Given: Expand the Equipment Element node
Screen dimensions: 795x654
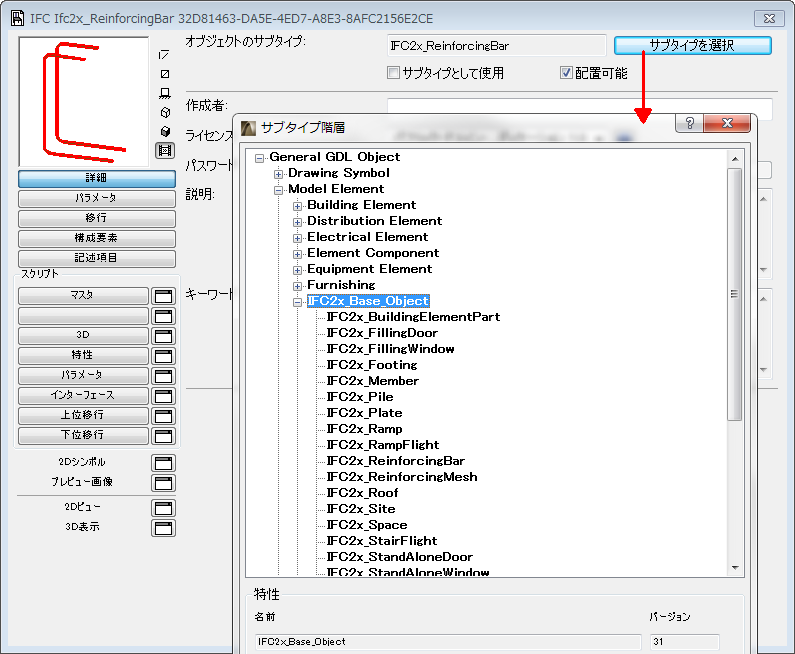Looking at the screenshot, I should pos(298,270).
